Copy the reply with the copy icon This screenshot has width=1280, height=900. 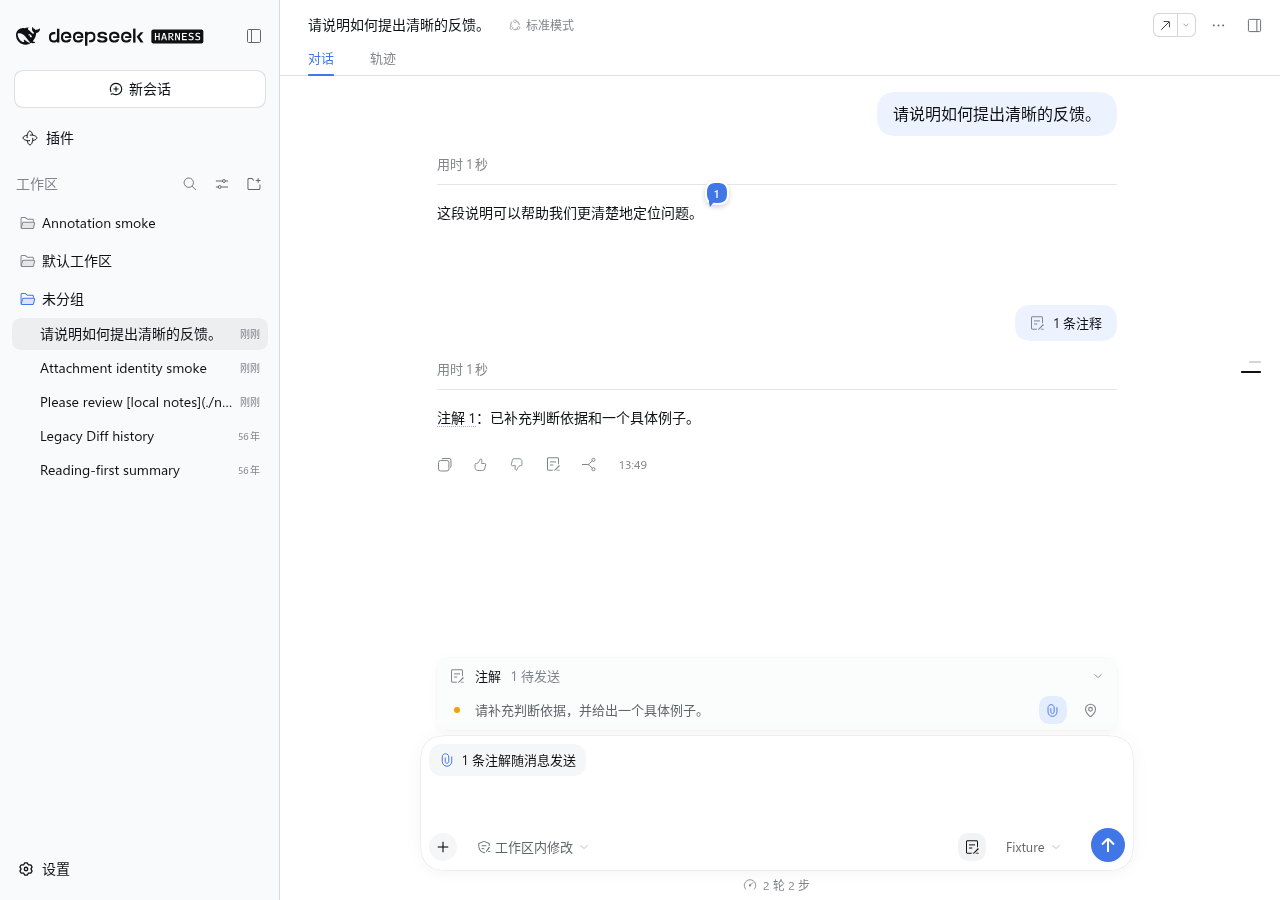pyautogui.click(x=445, y=464)
